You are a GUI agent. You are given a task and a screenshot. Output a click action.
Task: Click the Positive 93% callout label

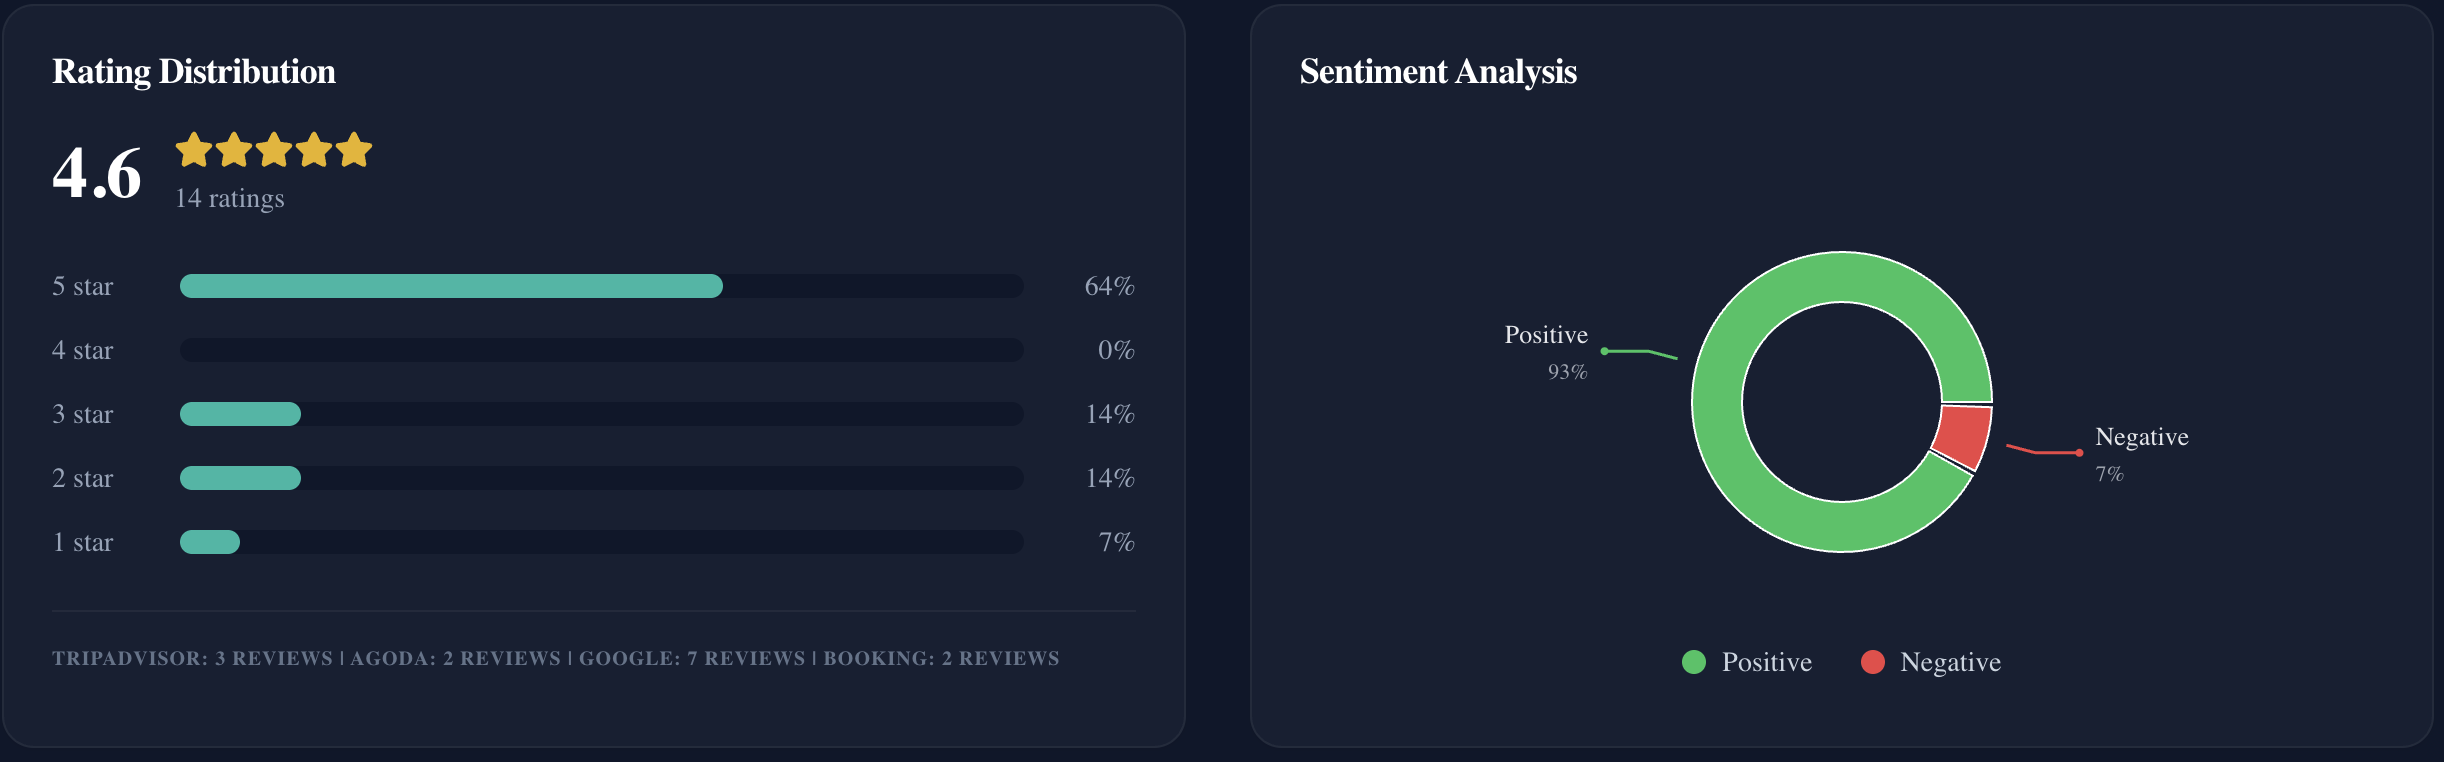pyautogui.click(x=1546, y=350)
